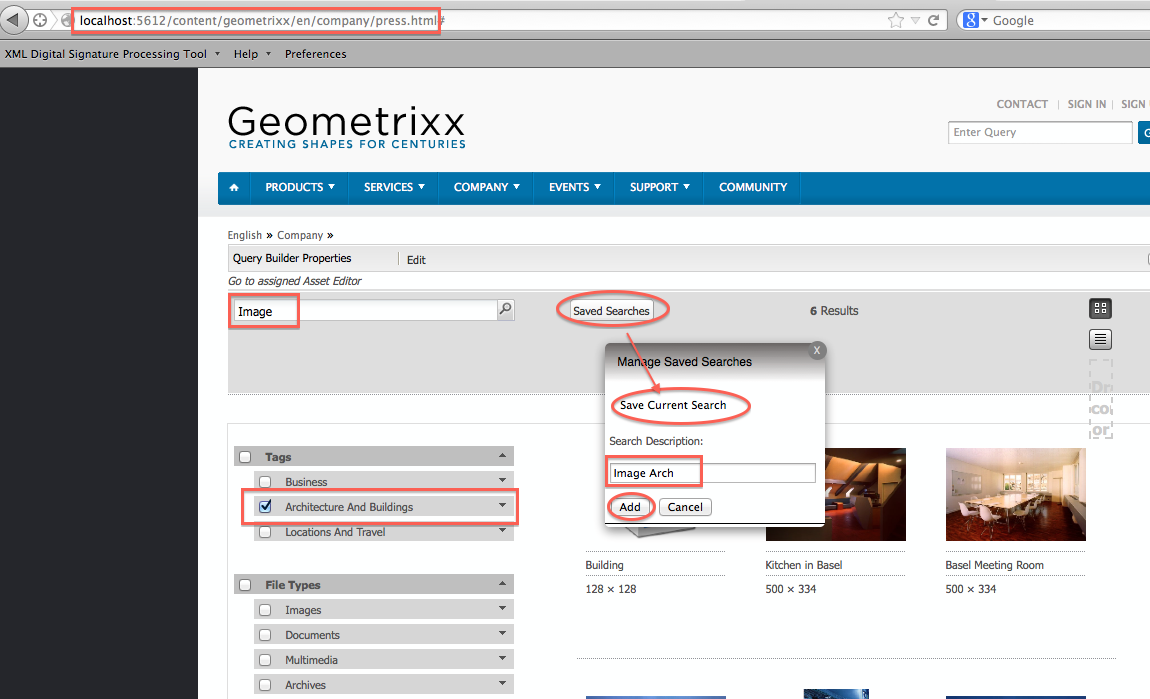Go to the COMMUNITY navigation item
Image resolution: width=1150 pixels, height=699 pixels.
(752, 188)
